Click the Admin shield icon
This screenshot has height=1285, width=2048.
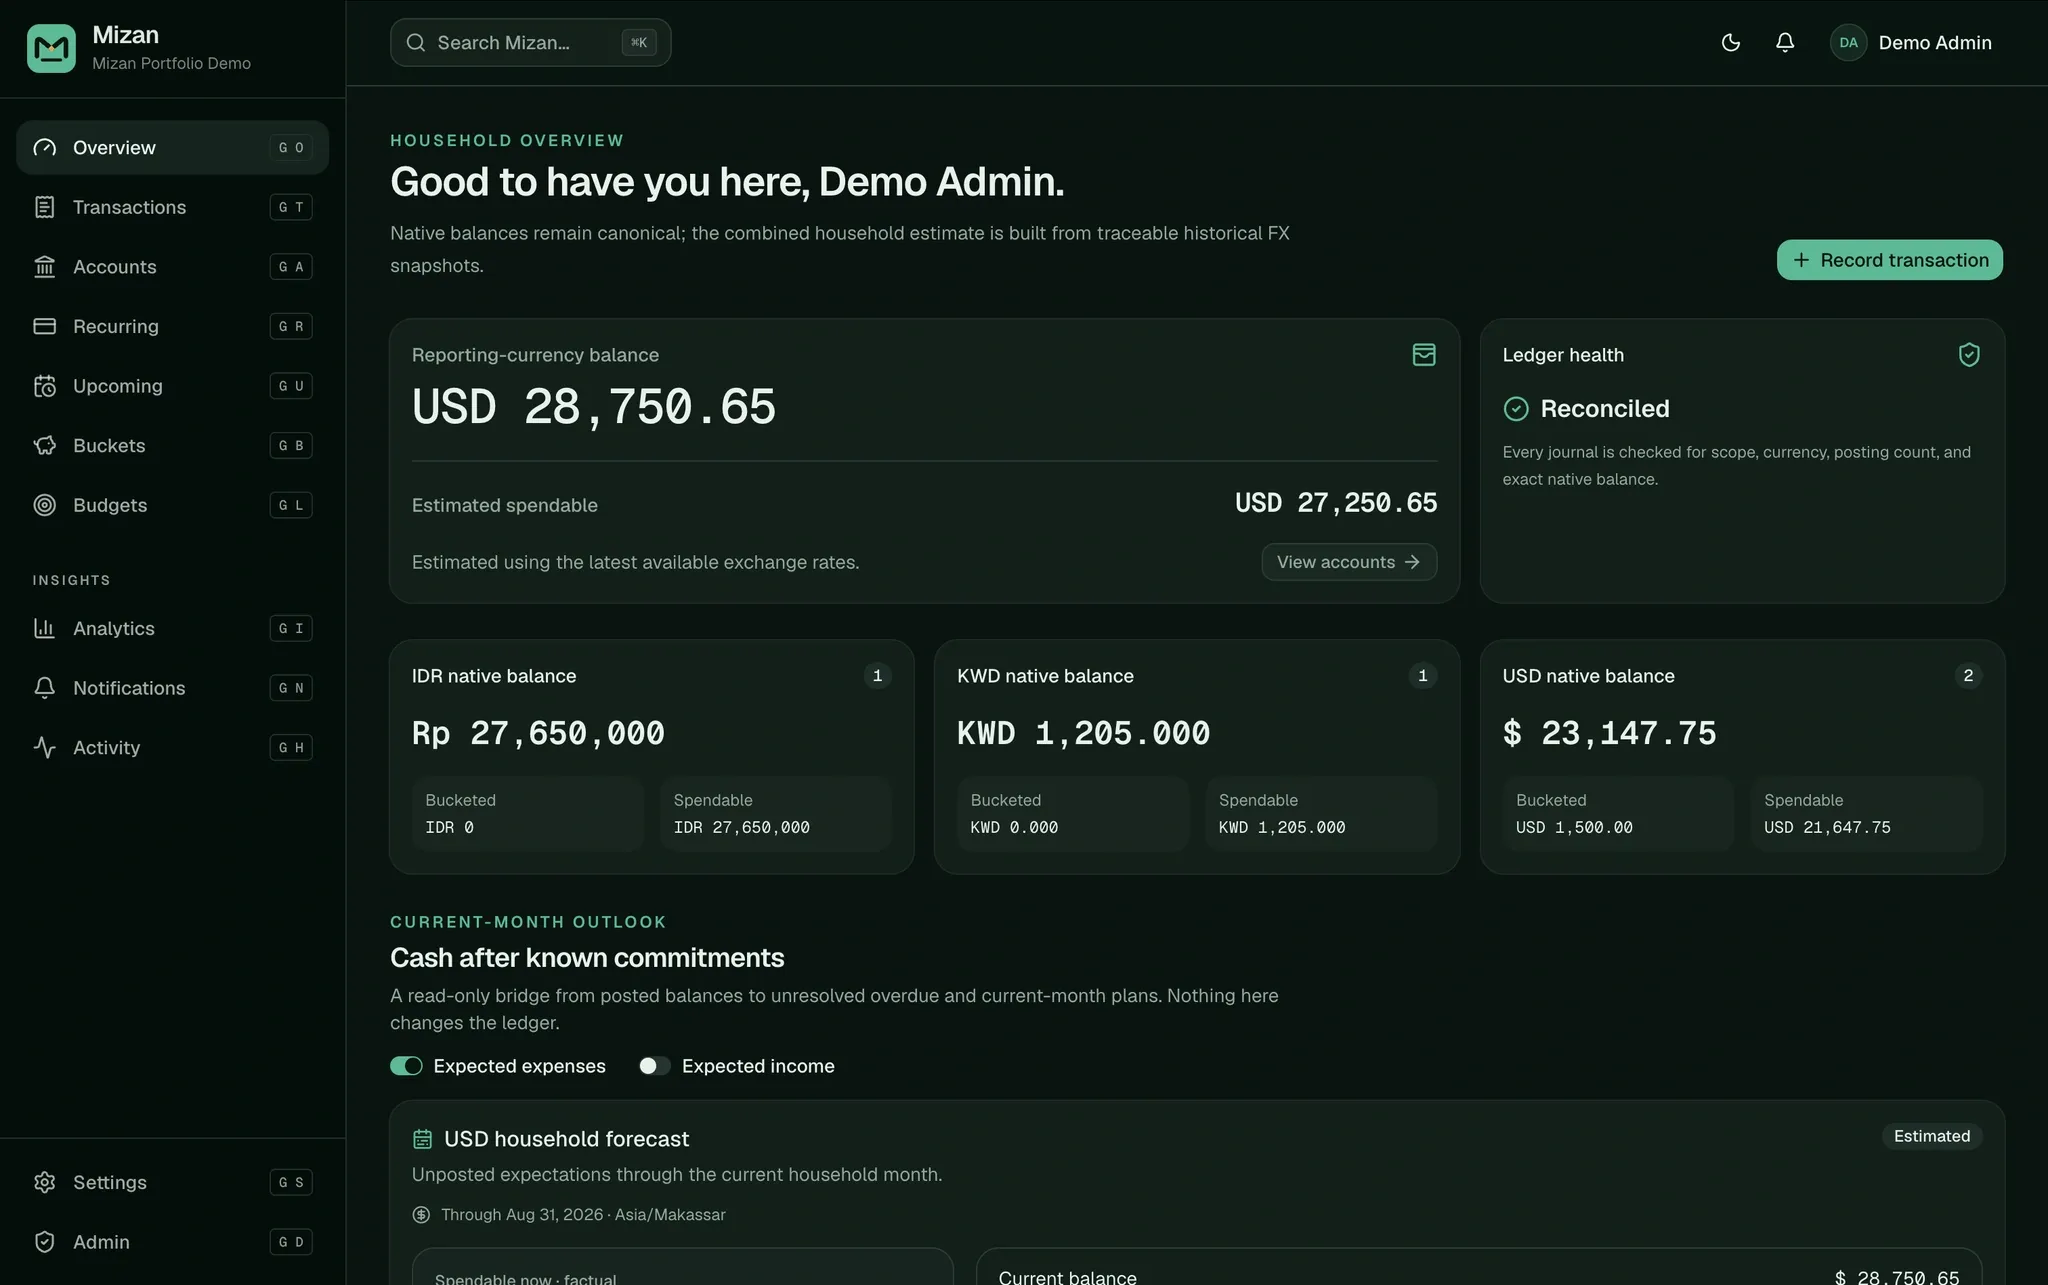coord(45,1242)
